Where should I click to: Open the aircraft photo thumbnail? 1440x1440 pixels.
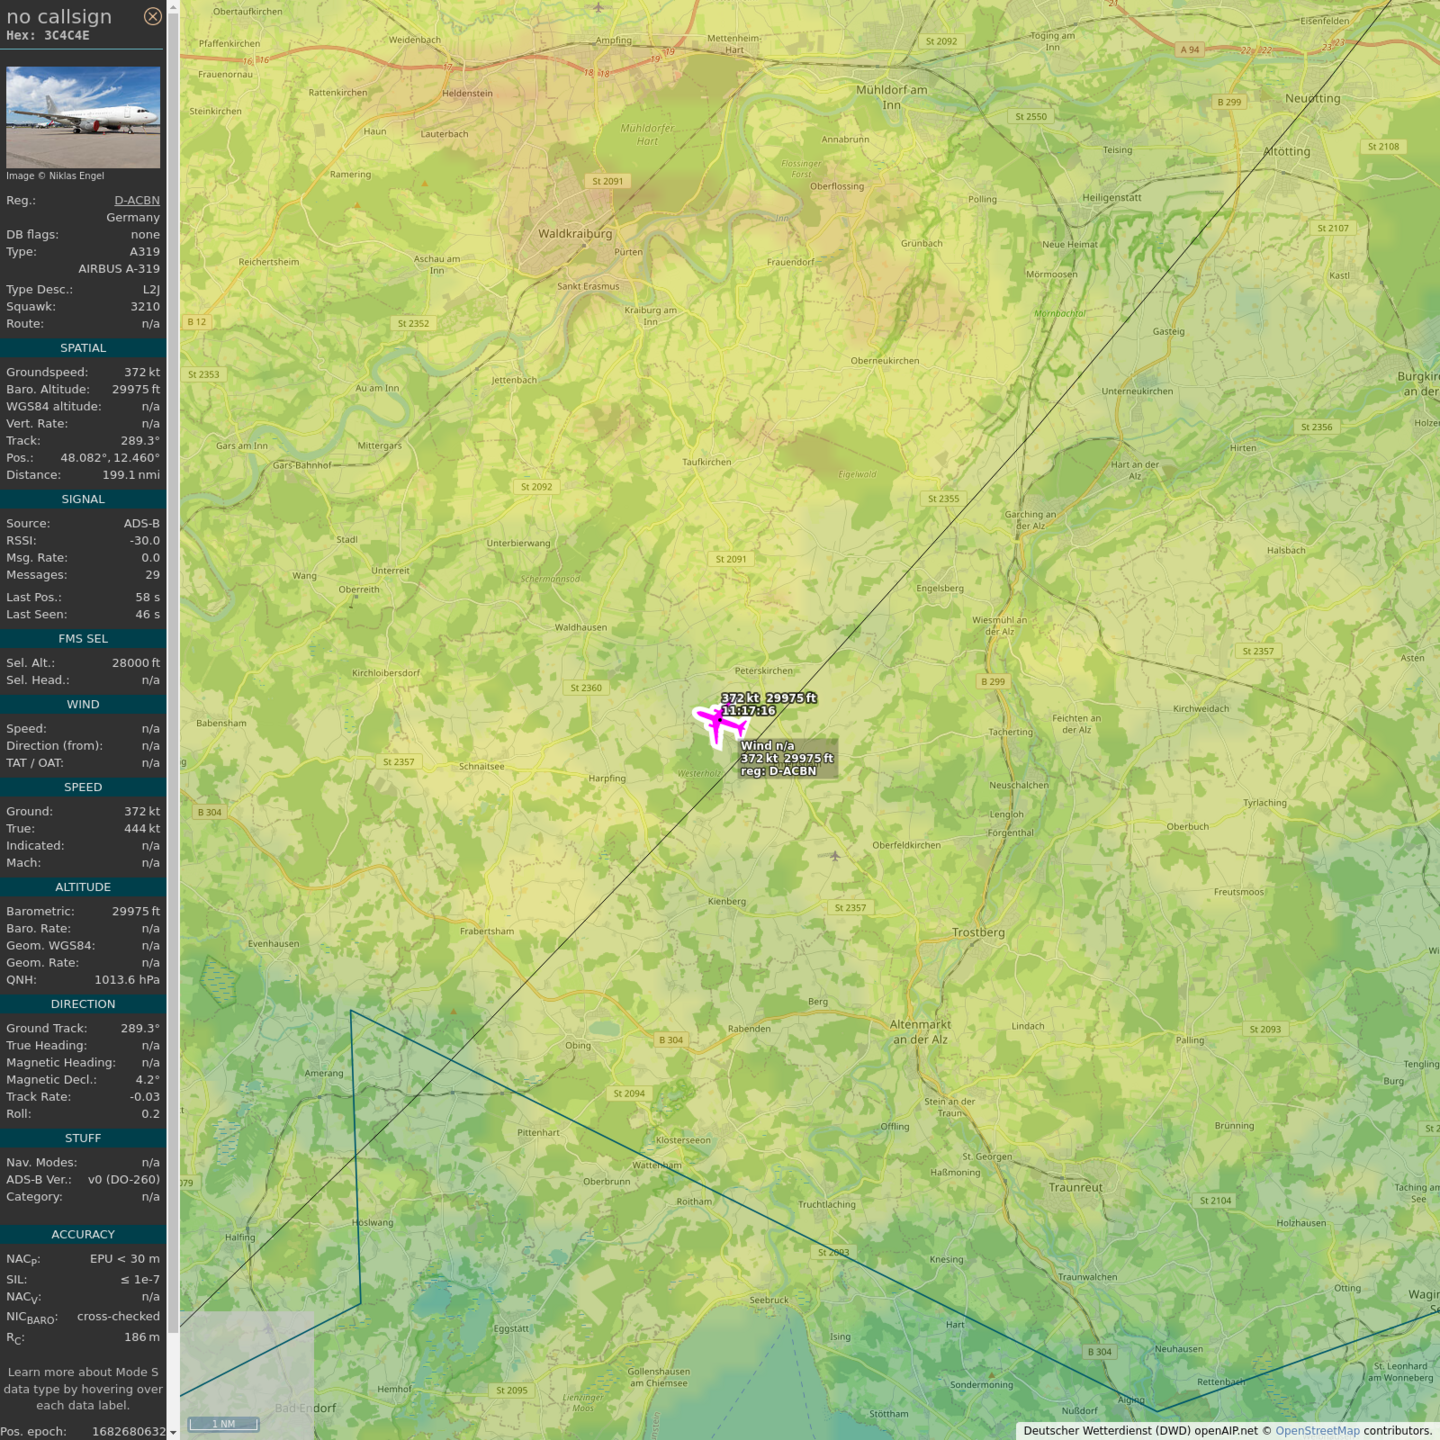tap(83, 117)
